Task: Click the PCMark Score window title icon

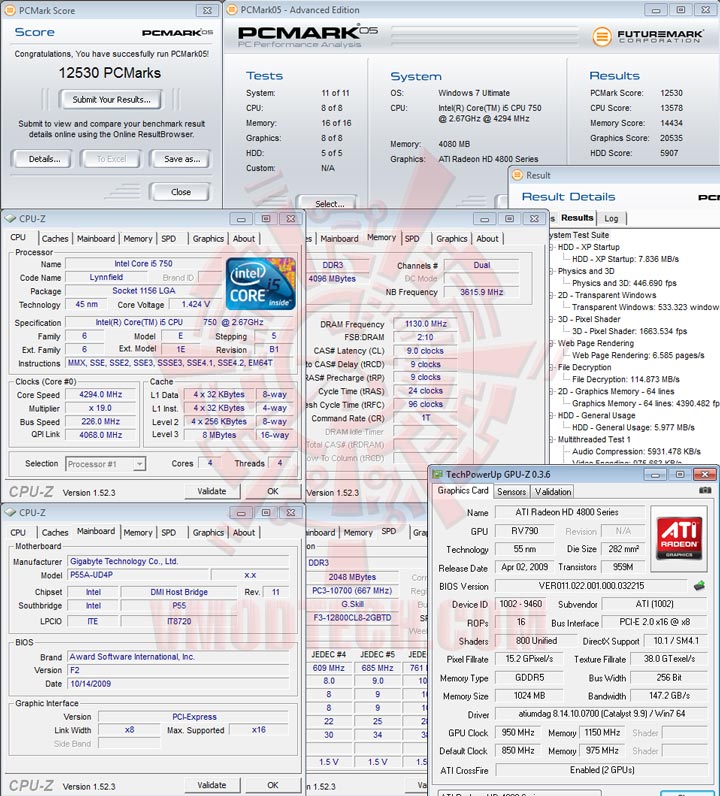Action: click(x=10, y=10)
